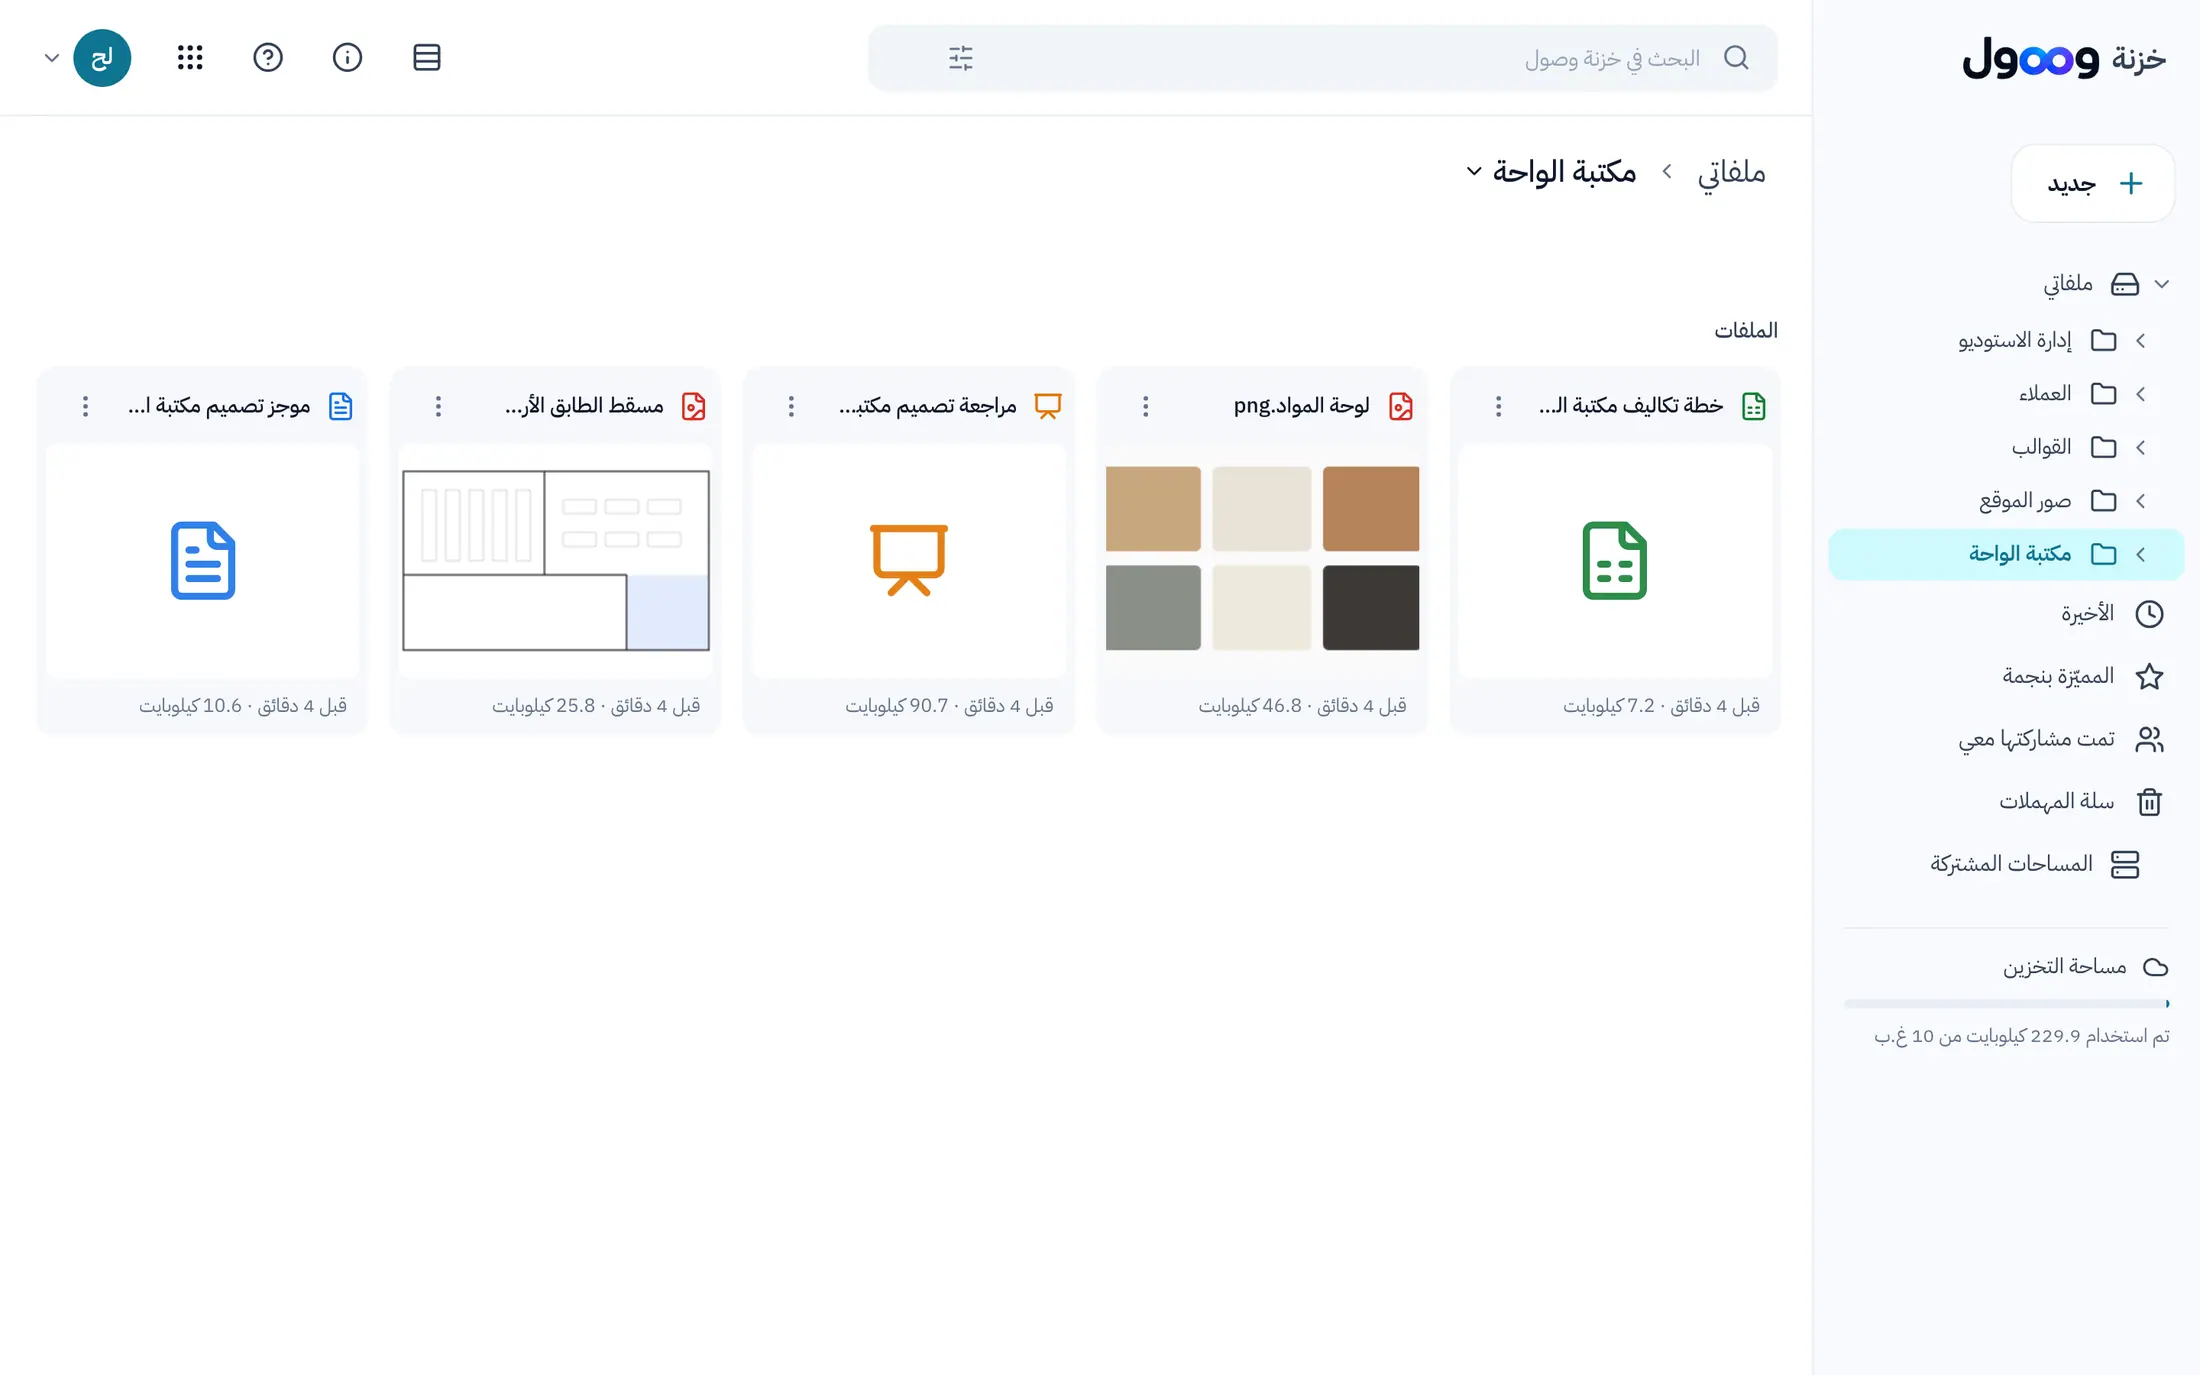Open المساحات المشتركة shared spaces
Viewport: 2200px width, 1375px height.
point(2006,864)
